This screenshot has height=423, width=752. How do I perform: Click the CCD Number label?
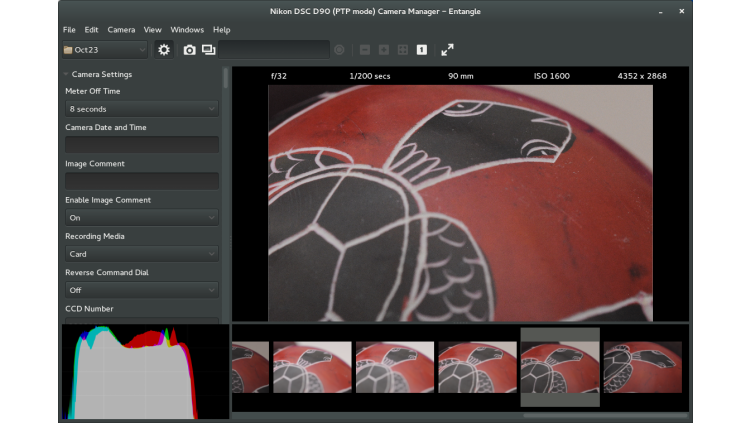(89, 309)
